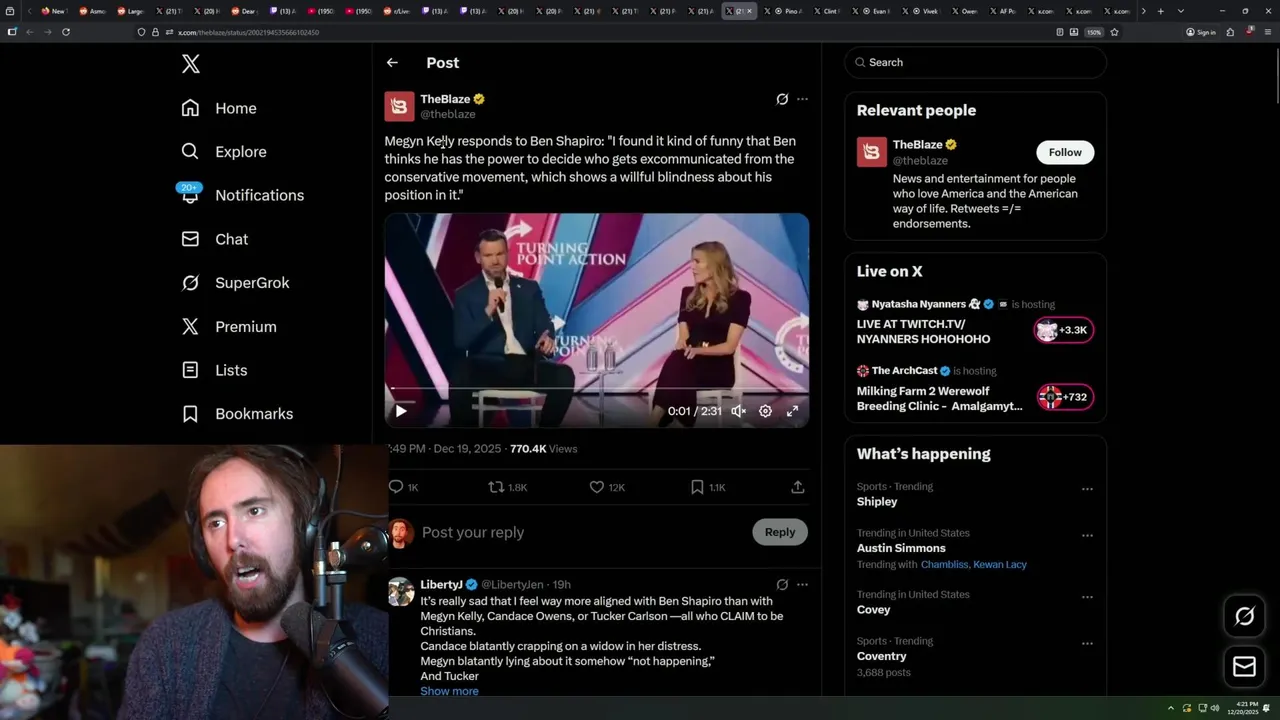
Task: Open the floating Grok button
Action: tap(1244, 616)
